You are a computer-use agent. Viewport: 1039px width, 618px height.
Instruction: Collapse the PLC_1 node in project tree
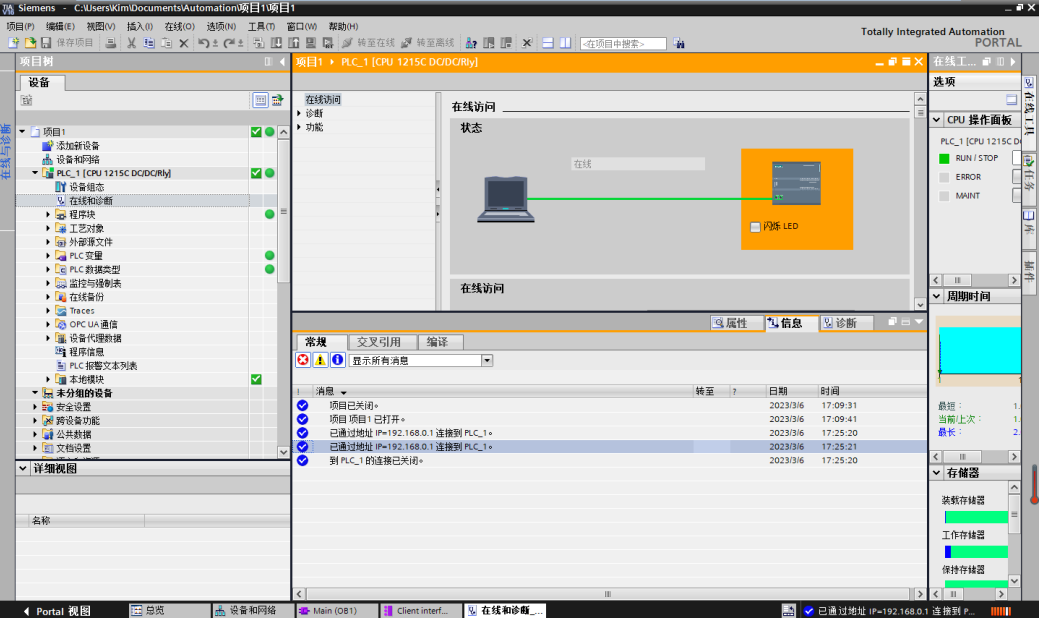coord(32,172)
